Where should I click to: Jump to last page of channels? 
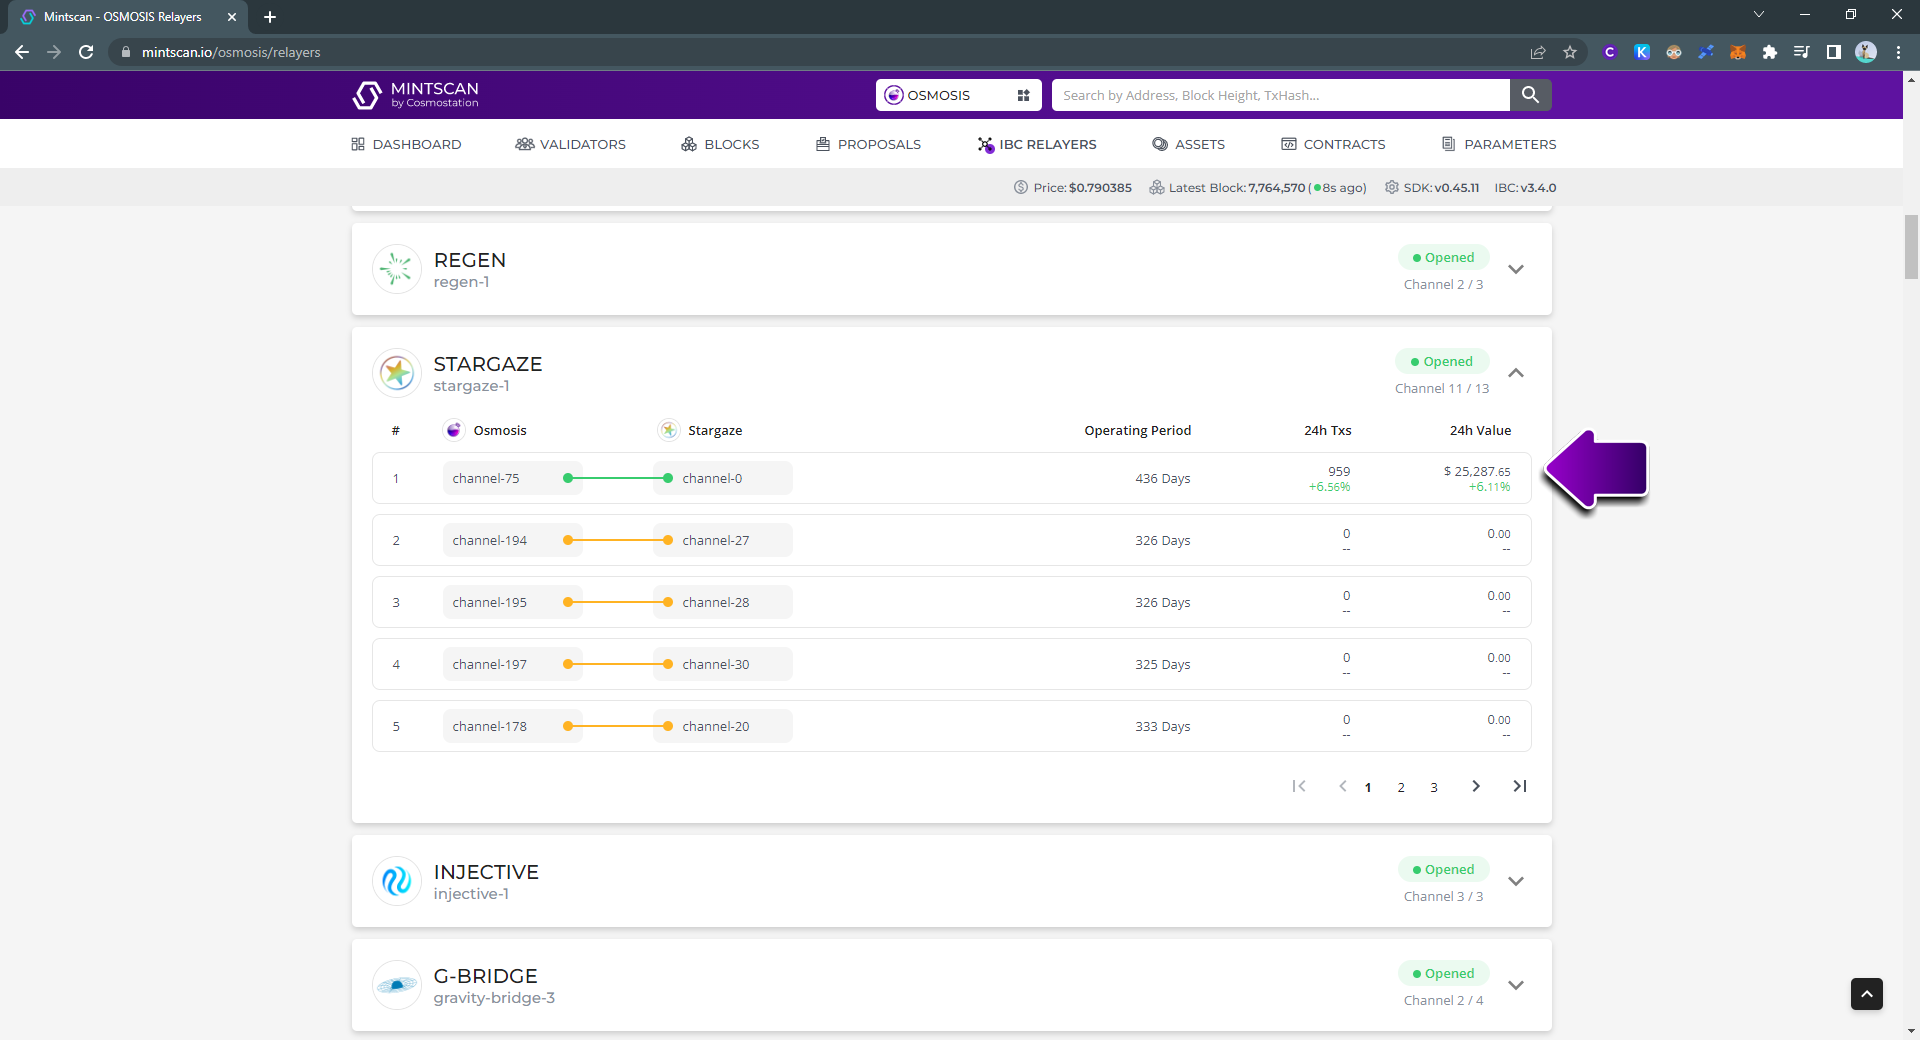[1520, 786]
